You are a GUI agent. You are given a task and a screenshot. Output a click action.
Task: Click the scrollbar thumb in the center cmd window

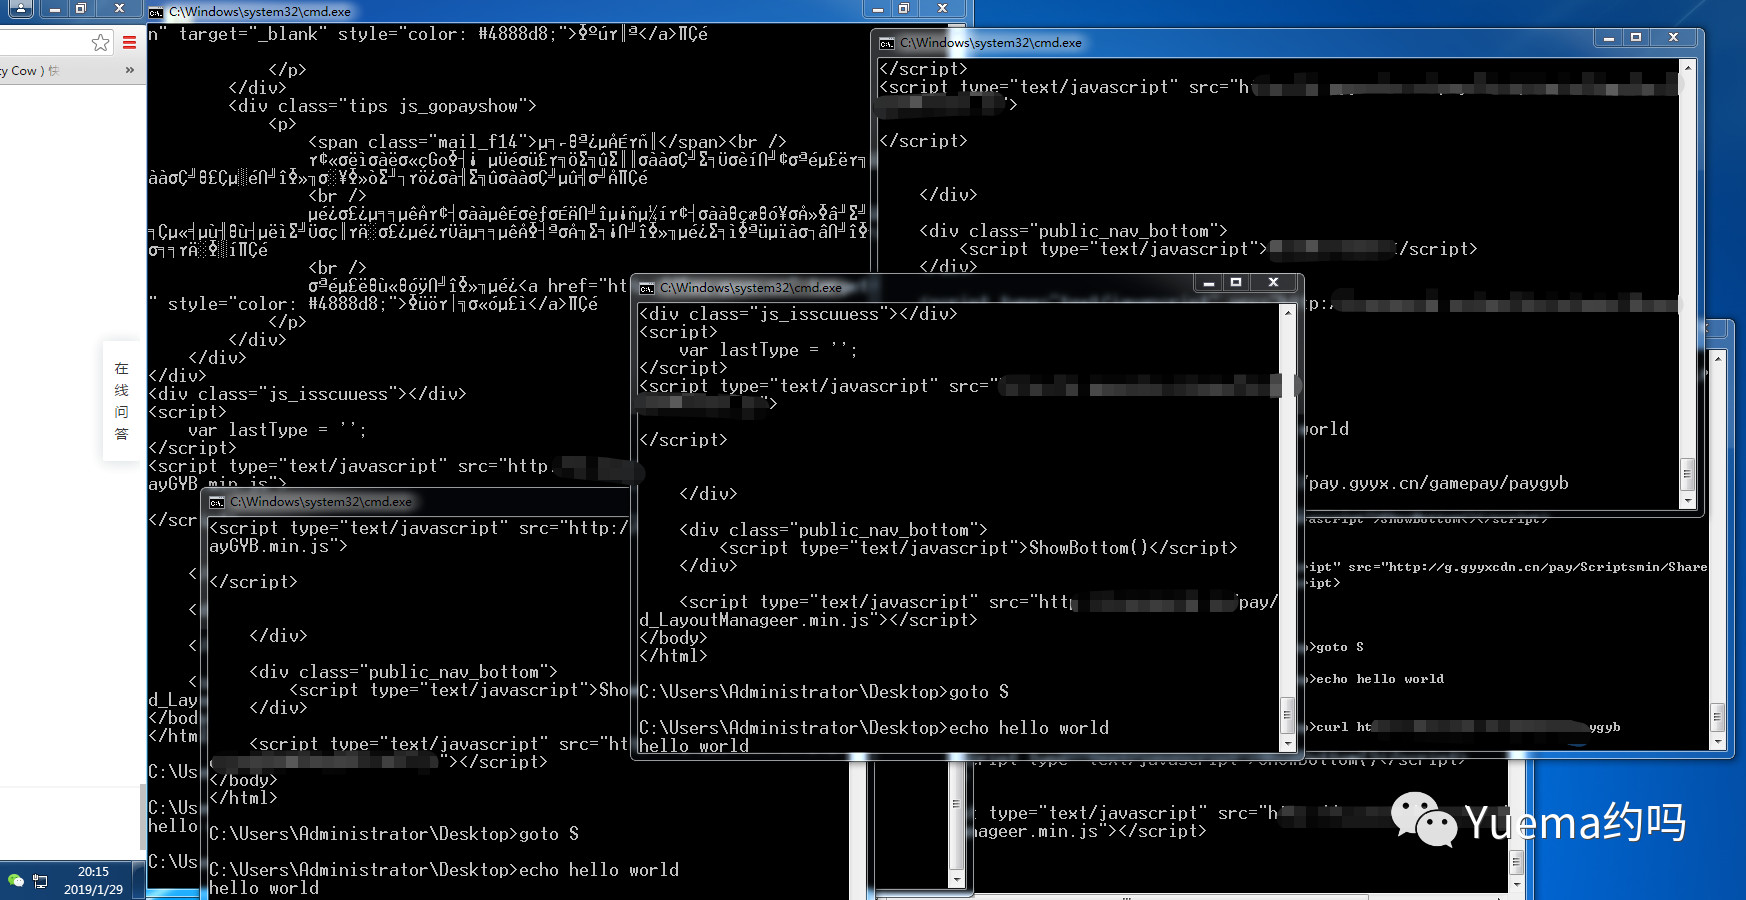(1288, 715)
